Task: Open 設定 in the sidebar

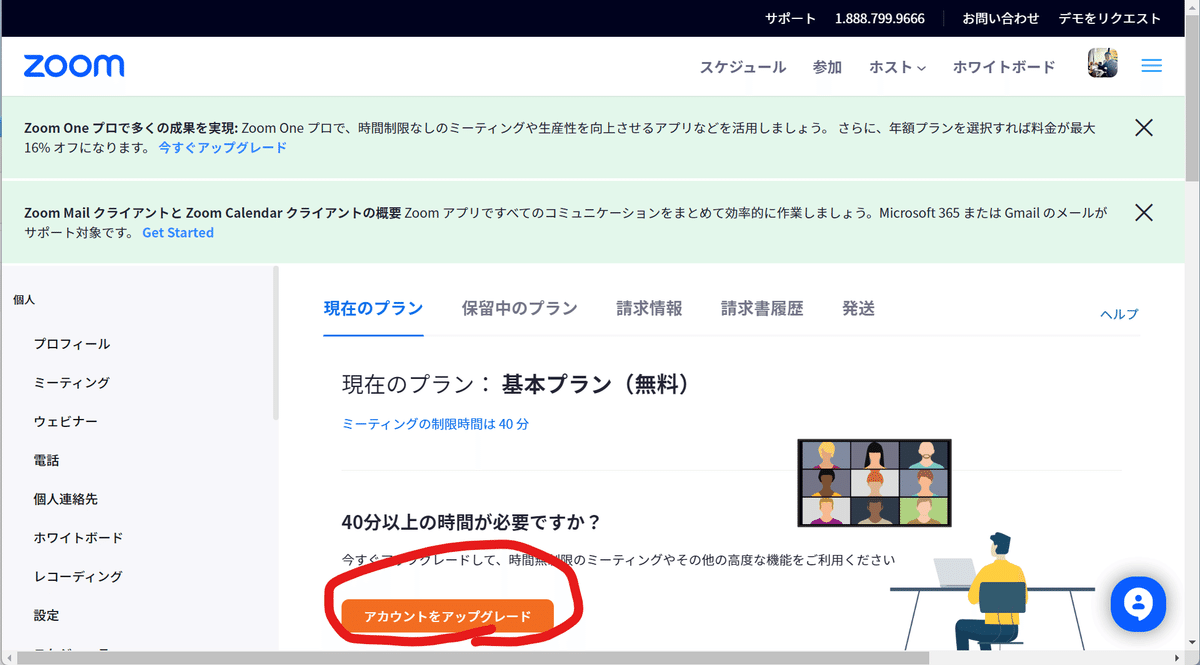Action: click(46, 615)
